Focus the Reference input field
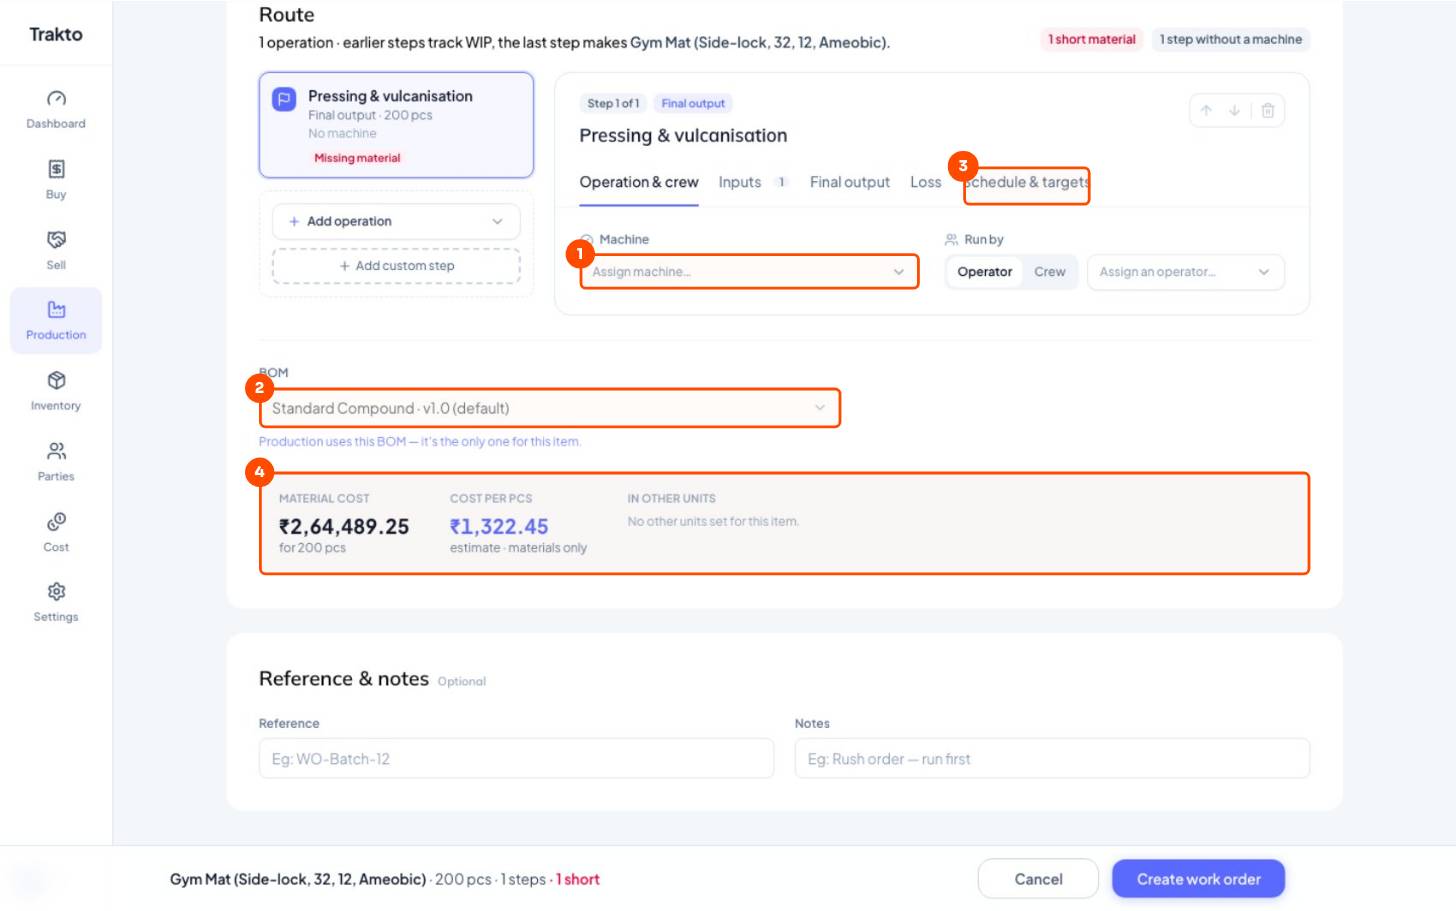 point(516,759)
